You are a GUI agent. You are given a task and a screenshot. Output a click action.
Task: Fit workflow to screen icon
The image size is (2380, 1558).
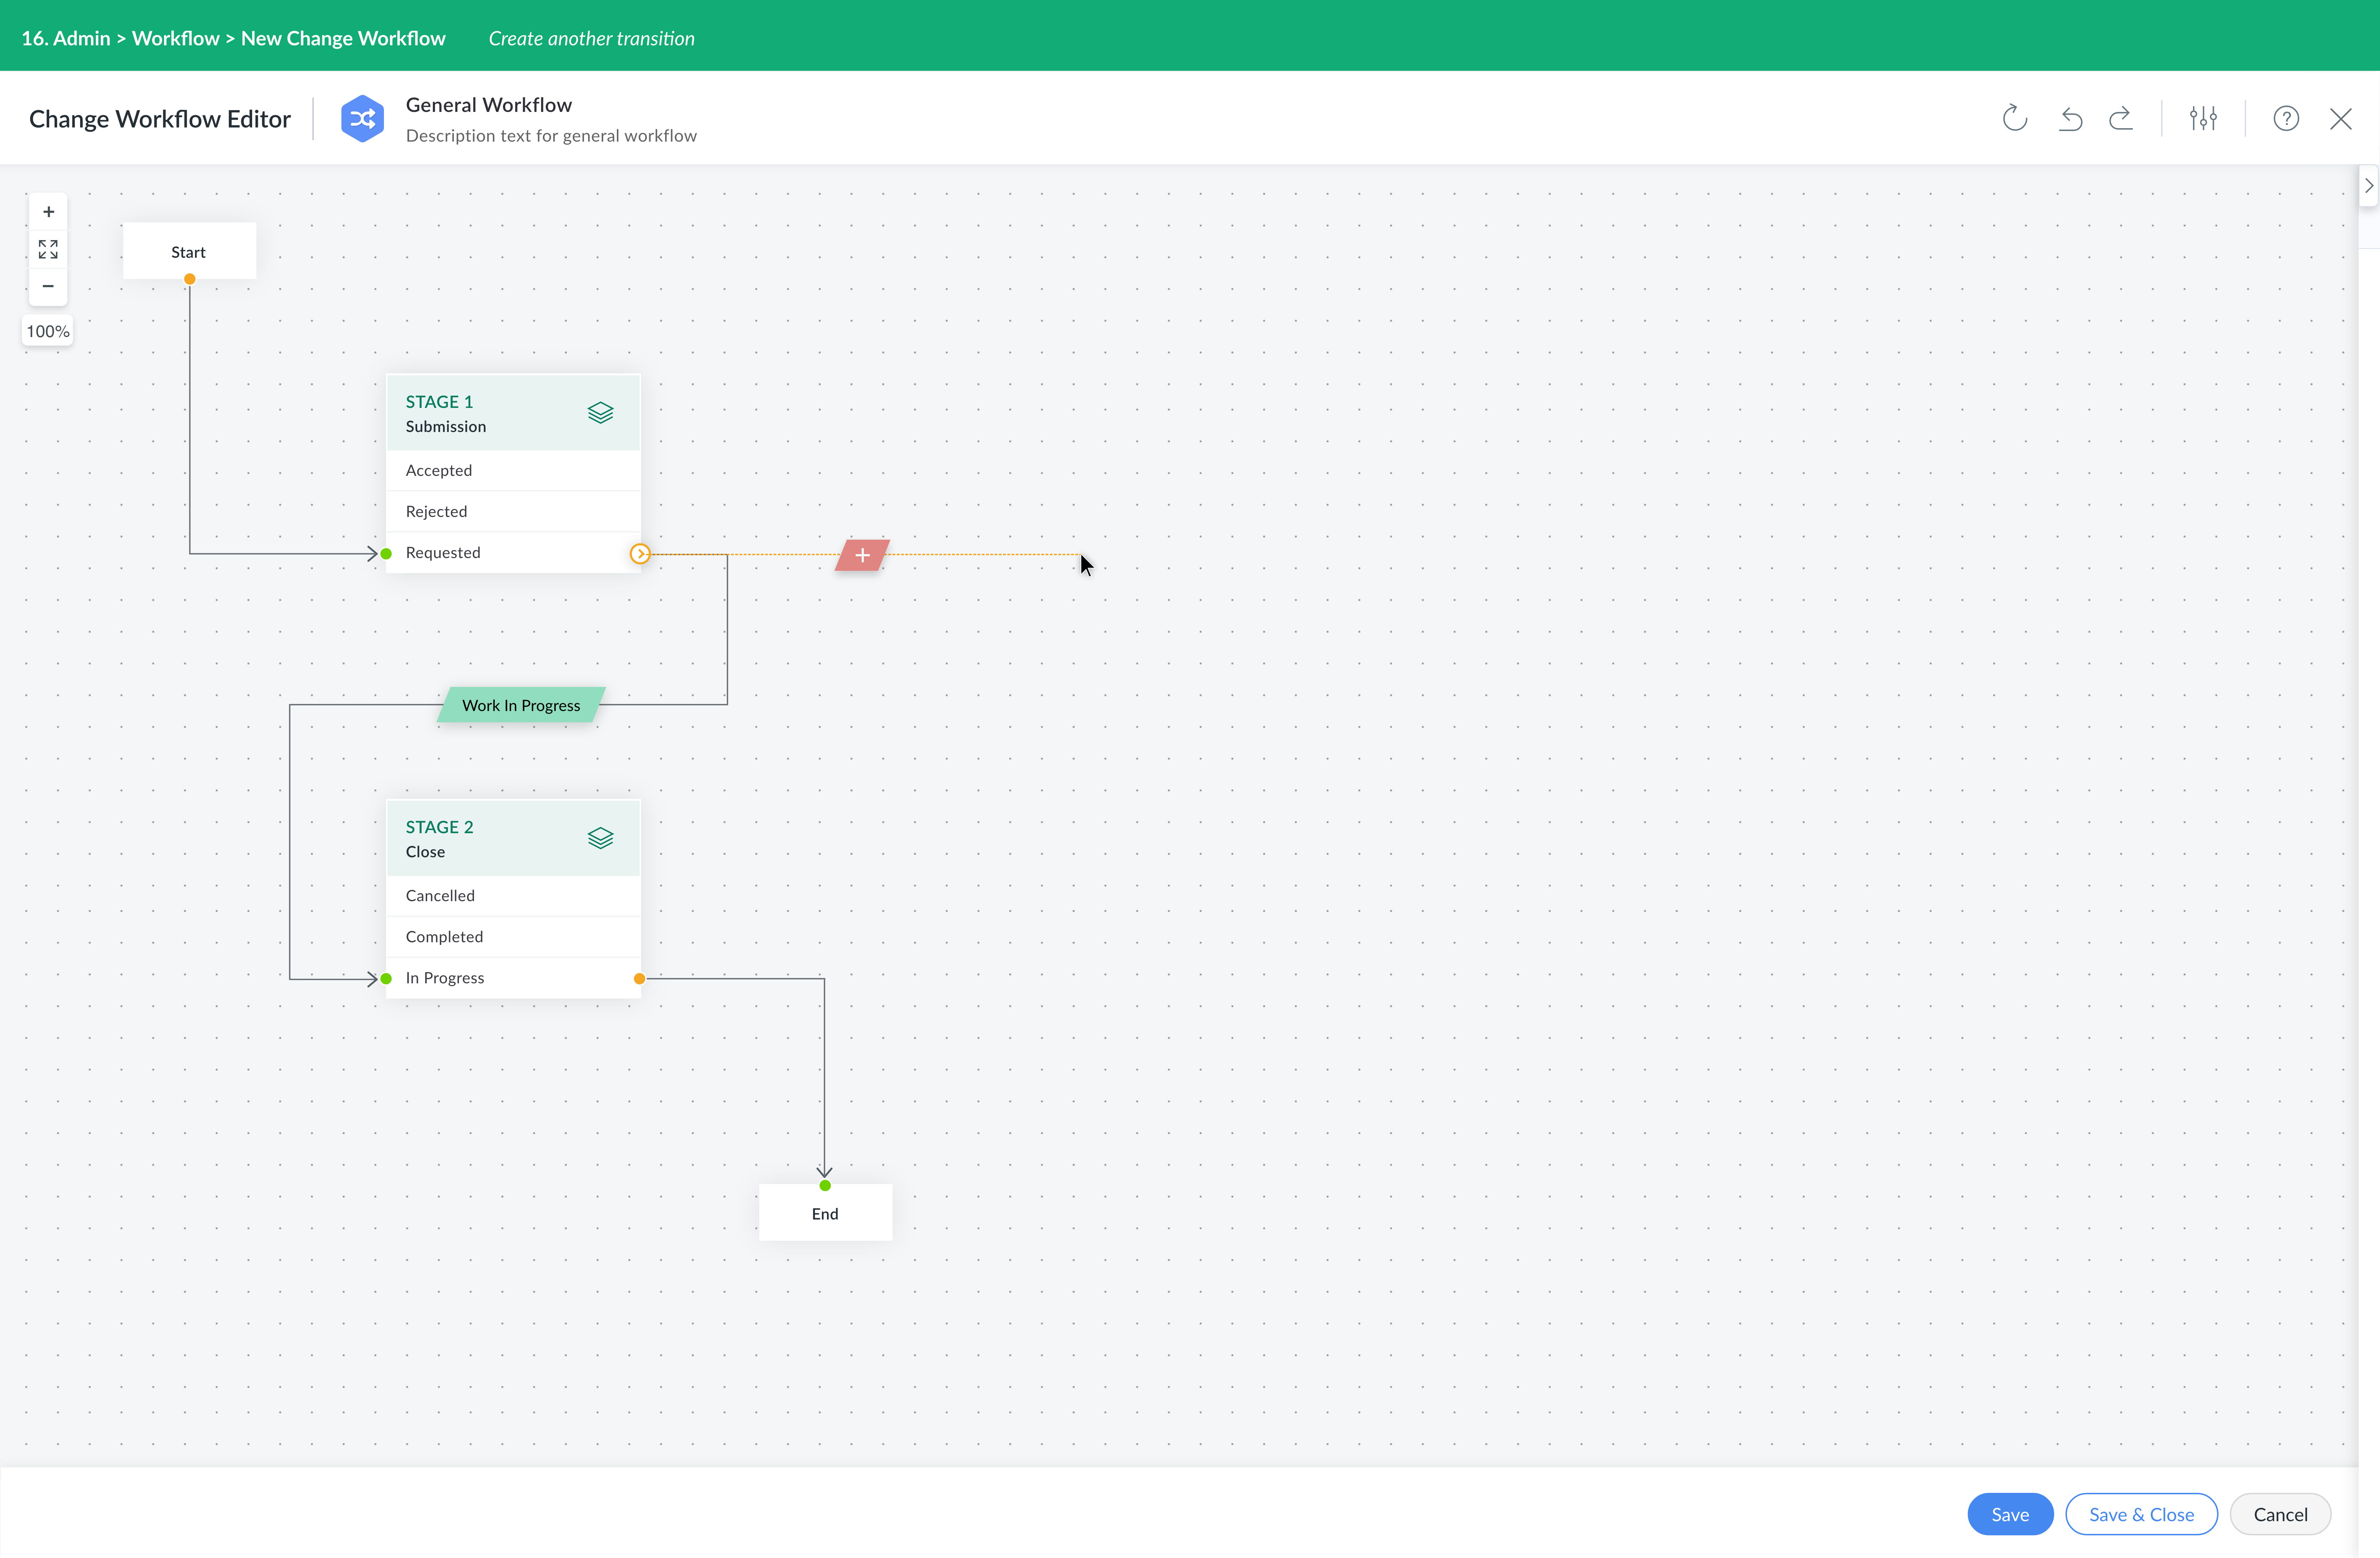coord(48,249)
